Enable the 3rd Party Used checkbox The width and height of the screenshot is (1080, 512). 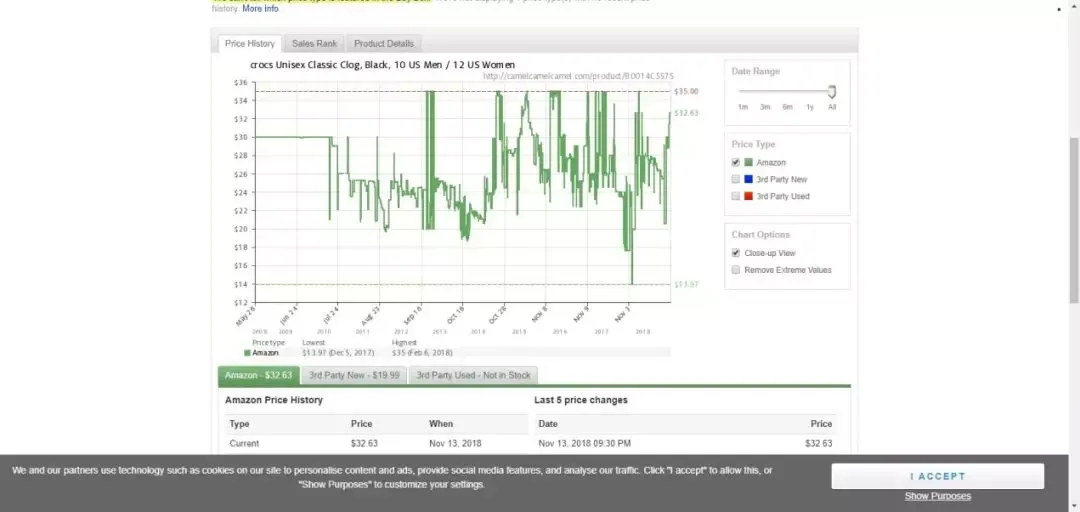pos(736,196)
